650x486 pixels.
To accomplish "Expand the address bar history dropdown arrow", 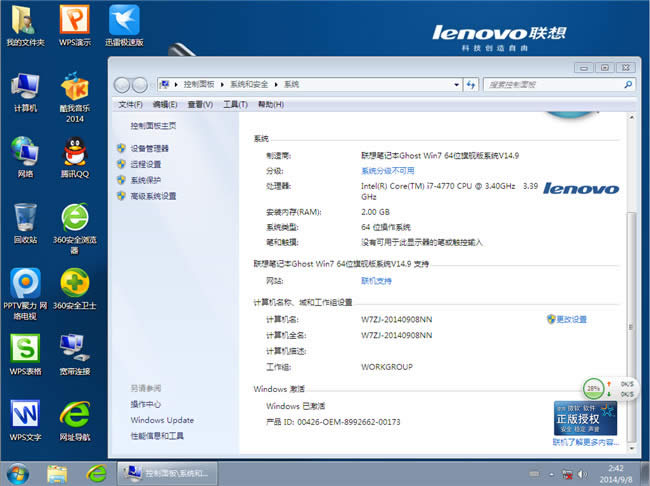I will pyautogui.click(x=456, y=85).
